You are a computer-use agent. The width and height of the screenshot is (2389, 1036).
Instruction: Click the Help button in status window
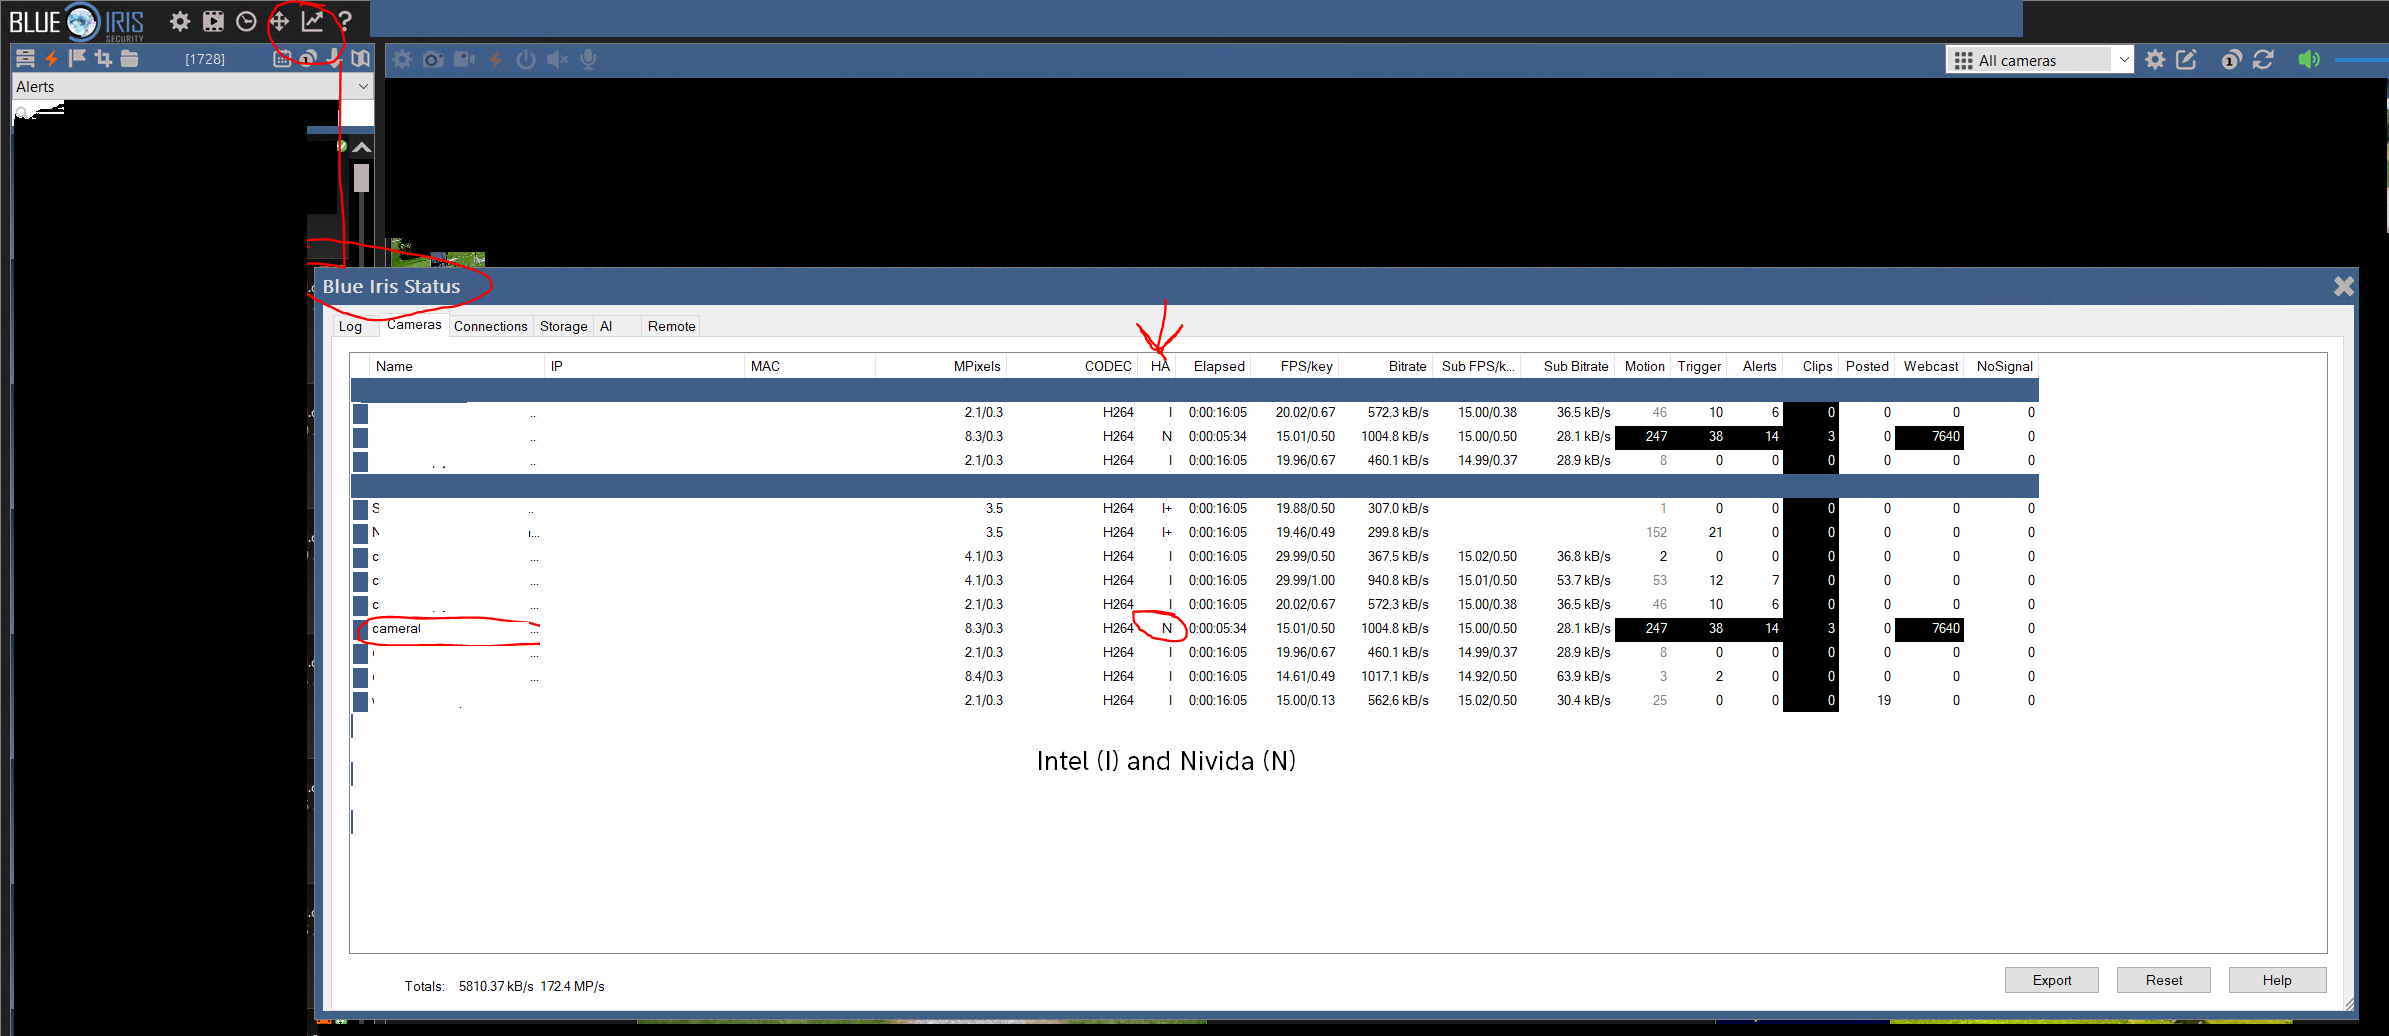[2277, 980]
